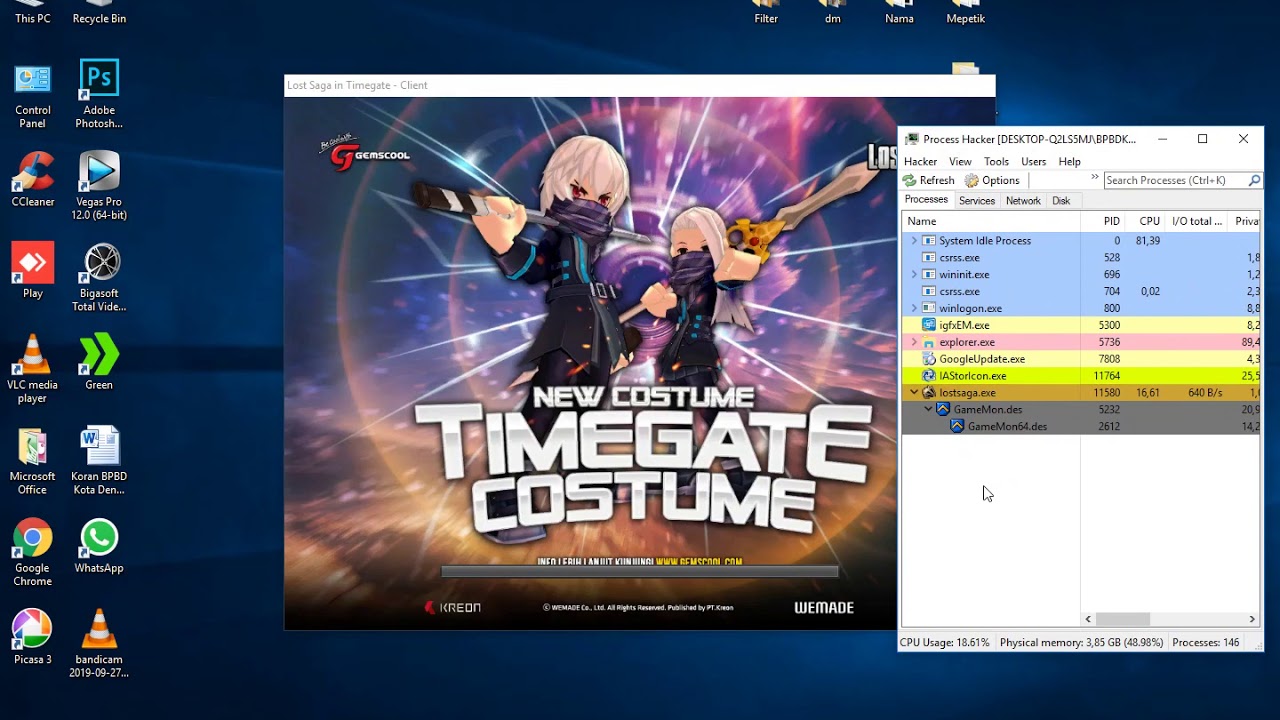Switch to the Disk tab
This screenshot has height=720, width=1280.
[x=1061, y=201]
